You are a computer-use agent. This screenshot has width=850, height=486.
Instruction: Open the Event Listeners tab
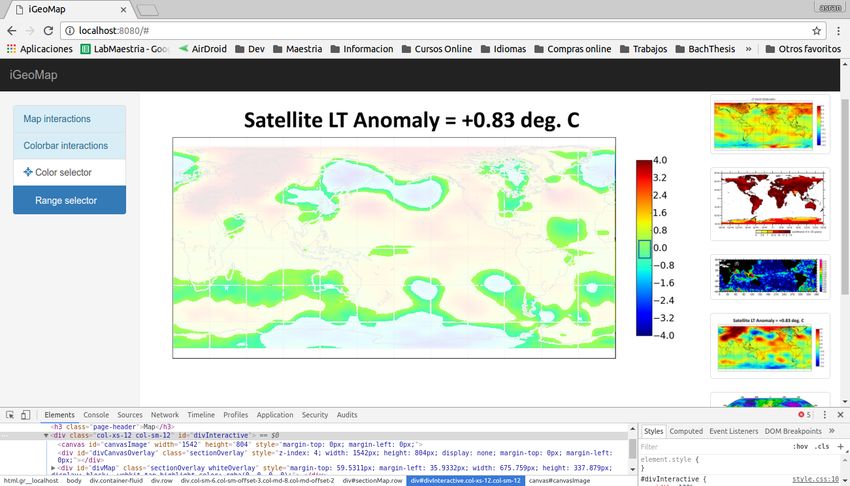[x=733, y=431]
